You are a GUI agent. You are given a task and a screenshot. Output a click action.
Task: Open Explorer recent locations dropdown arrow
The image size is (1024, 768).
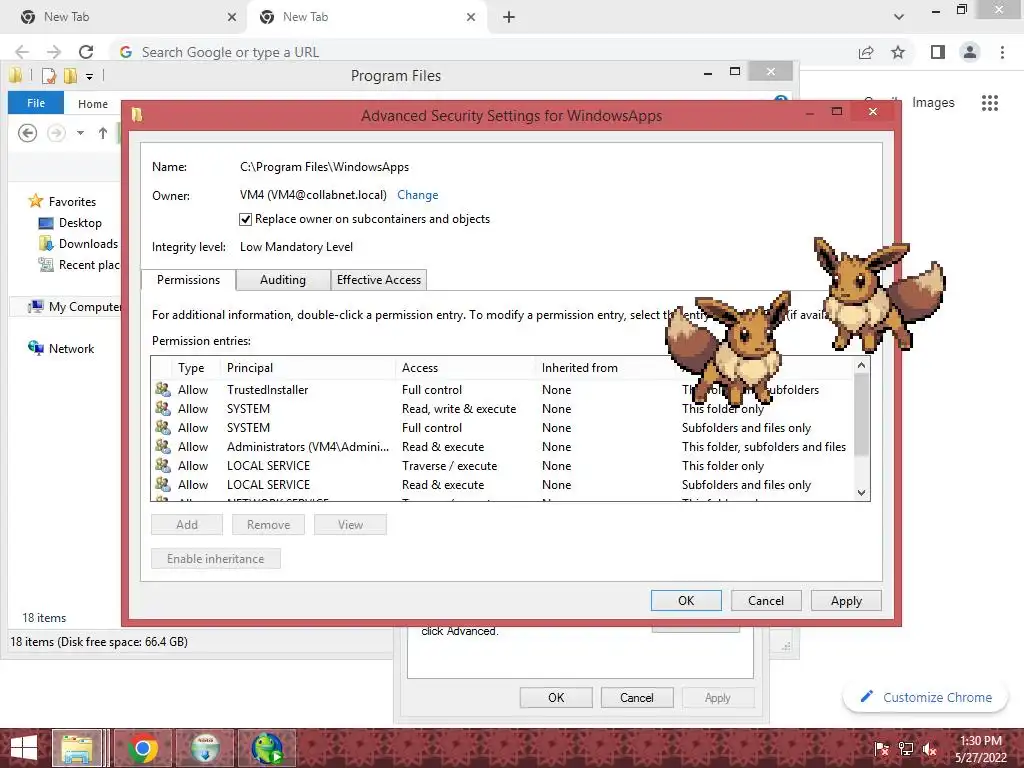pos(80,133)
